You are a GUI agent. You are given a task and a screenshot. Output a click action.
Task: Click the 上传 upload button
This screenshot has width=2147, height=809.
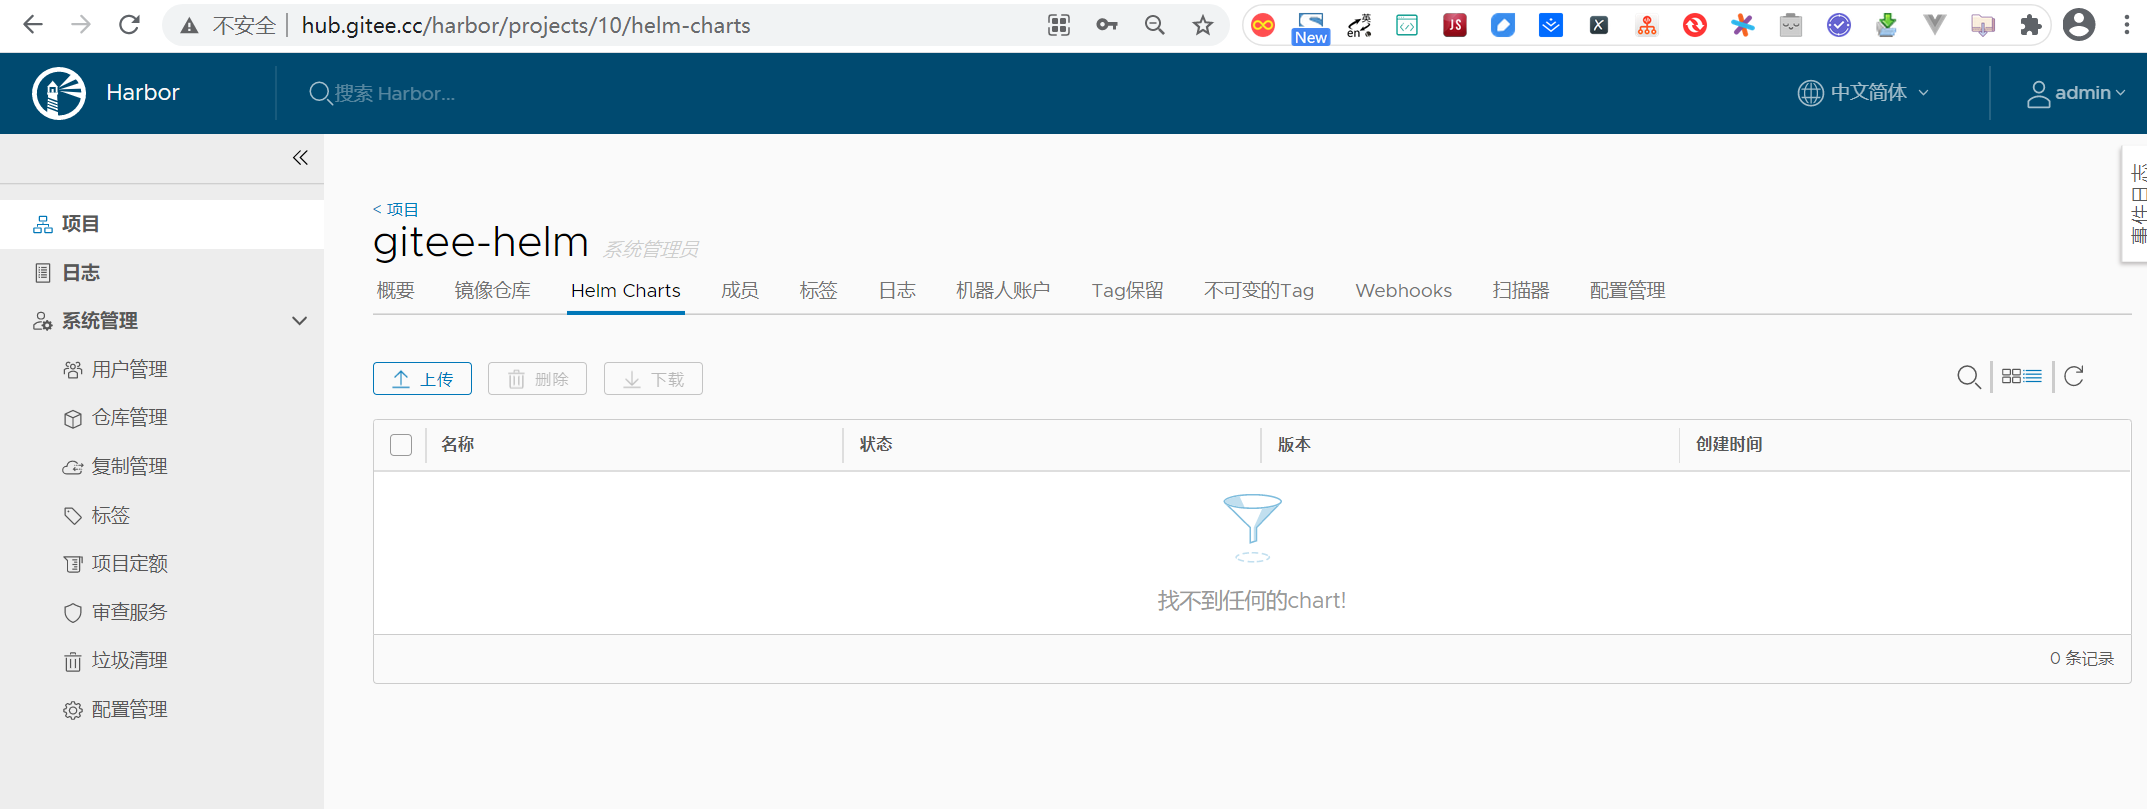pos(422,379)
